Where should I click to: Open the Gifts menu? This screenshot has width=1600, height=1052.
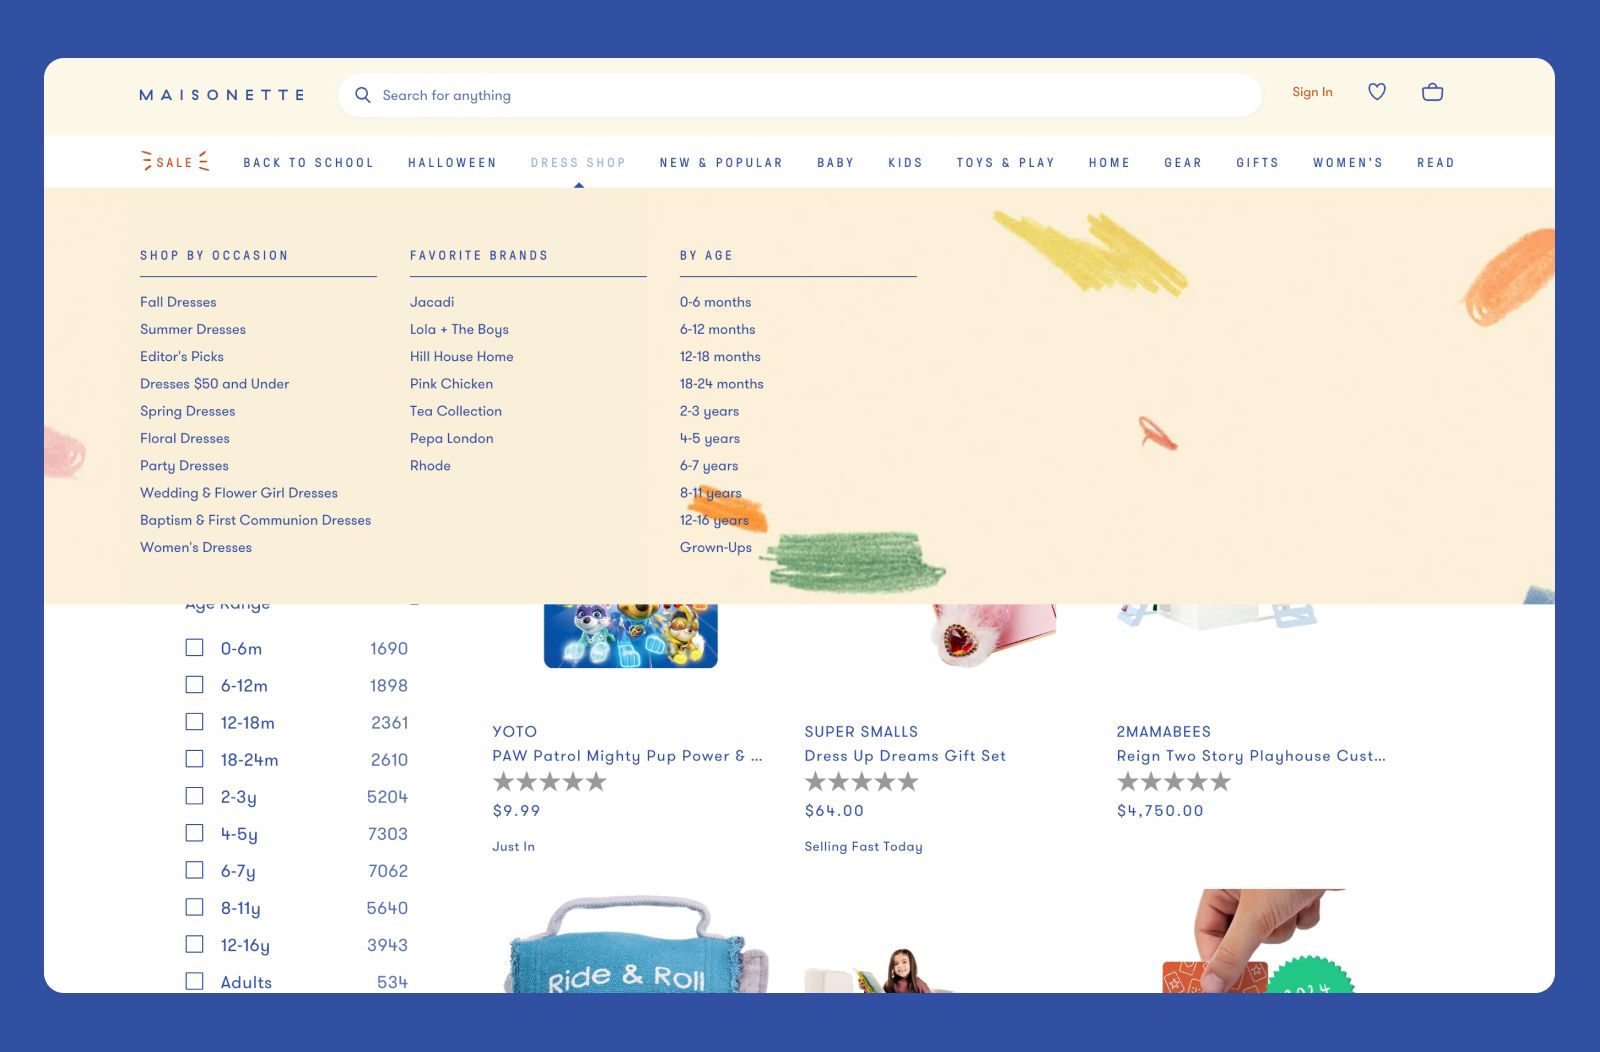(1257, 162)
